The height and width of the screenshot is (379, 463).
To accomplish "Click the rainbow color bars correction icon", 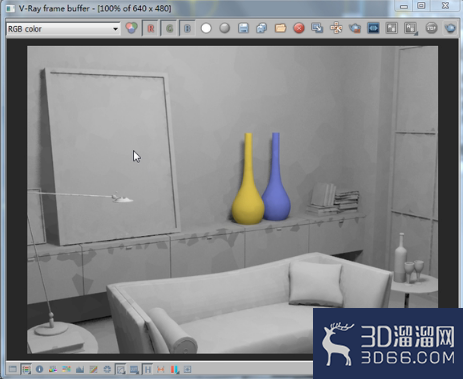I will pos(53,369).
